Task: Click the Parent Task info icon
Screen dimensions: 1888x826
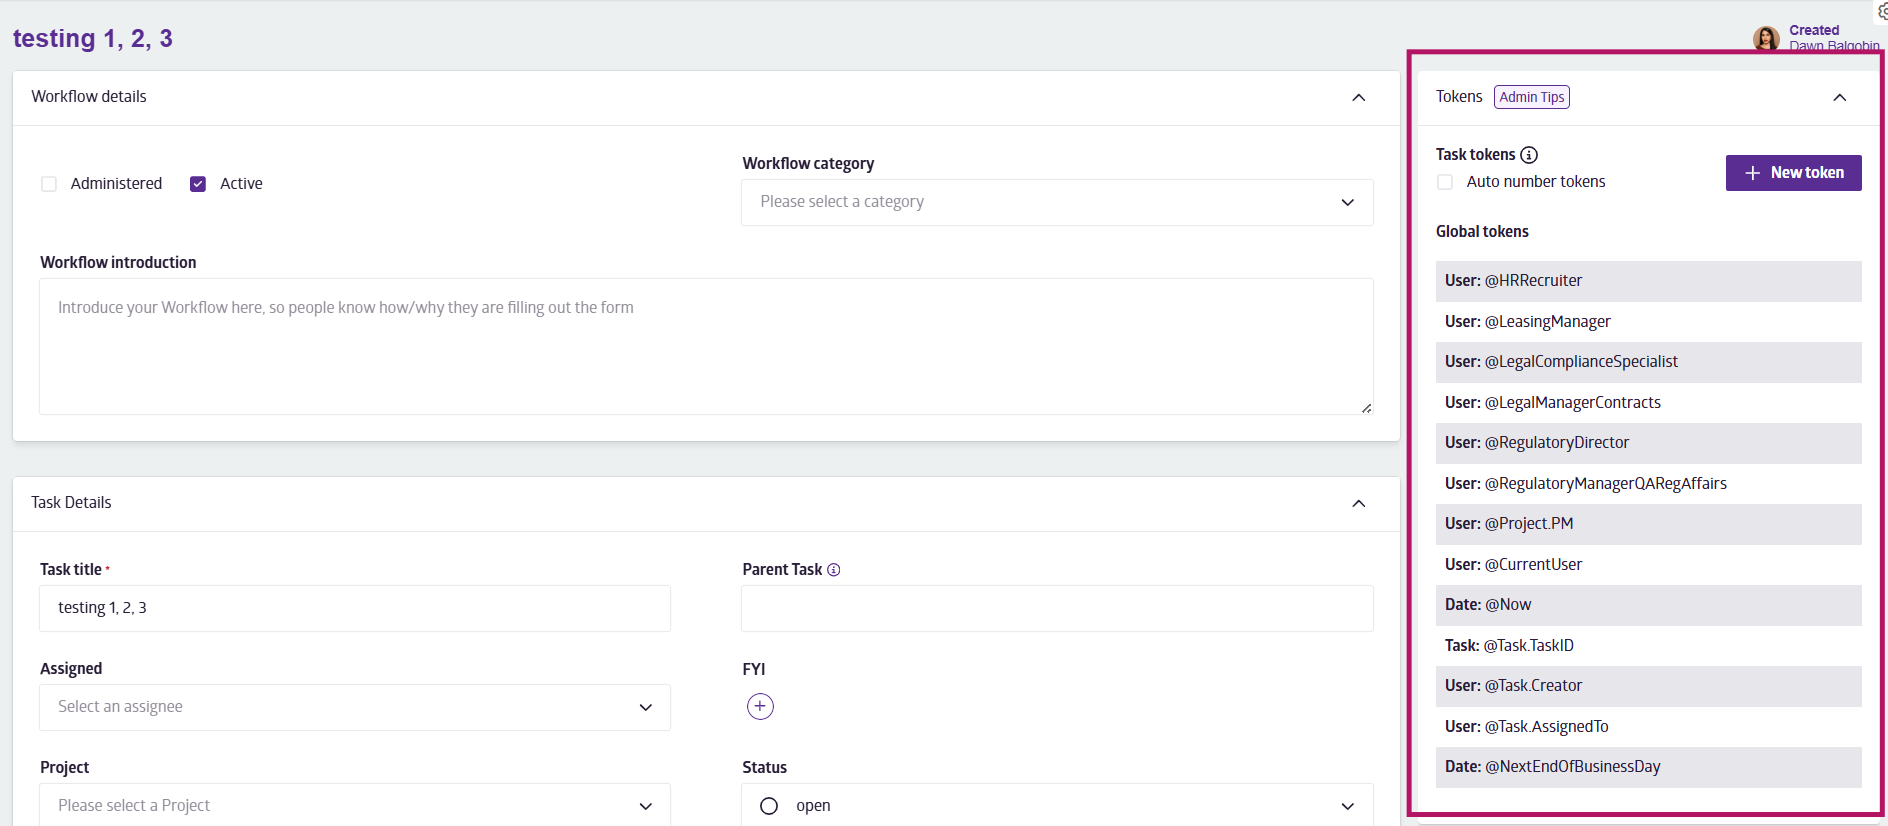Action: 834,570
